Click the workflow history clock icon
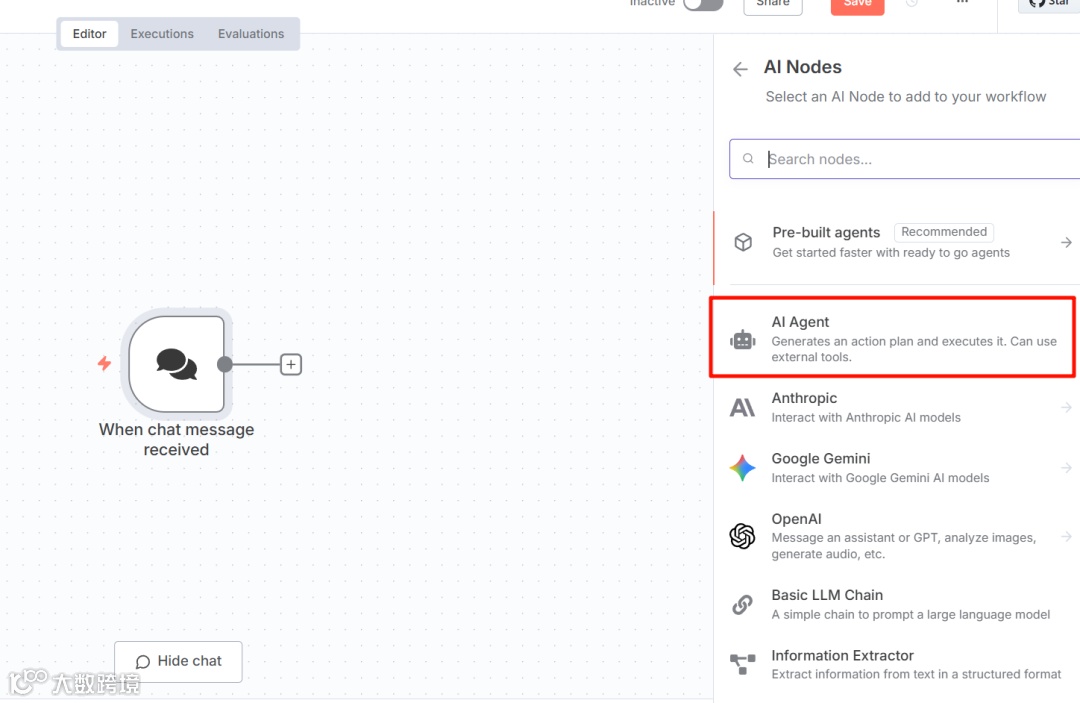Viewport: 1080px width, 703px height. tap(911, 4)
